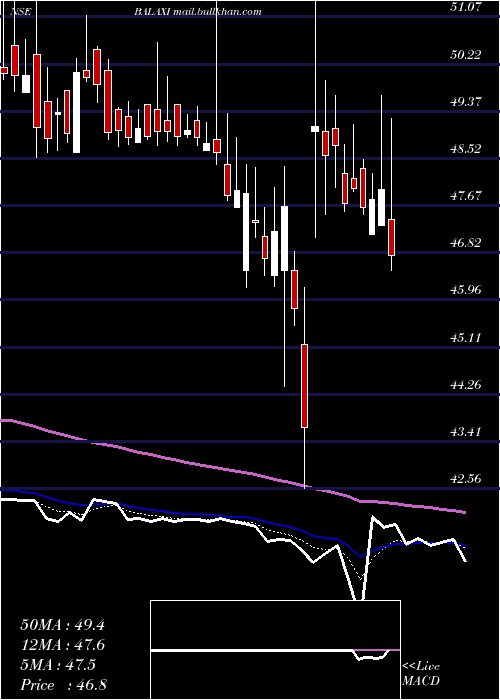Click the Price : 46.8 readout
The height and width of the screenshot is (700, 500).
point(63,685)
